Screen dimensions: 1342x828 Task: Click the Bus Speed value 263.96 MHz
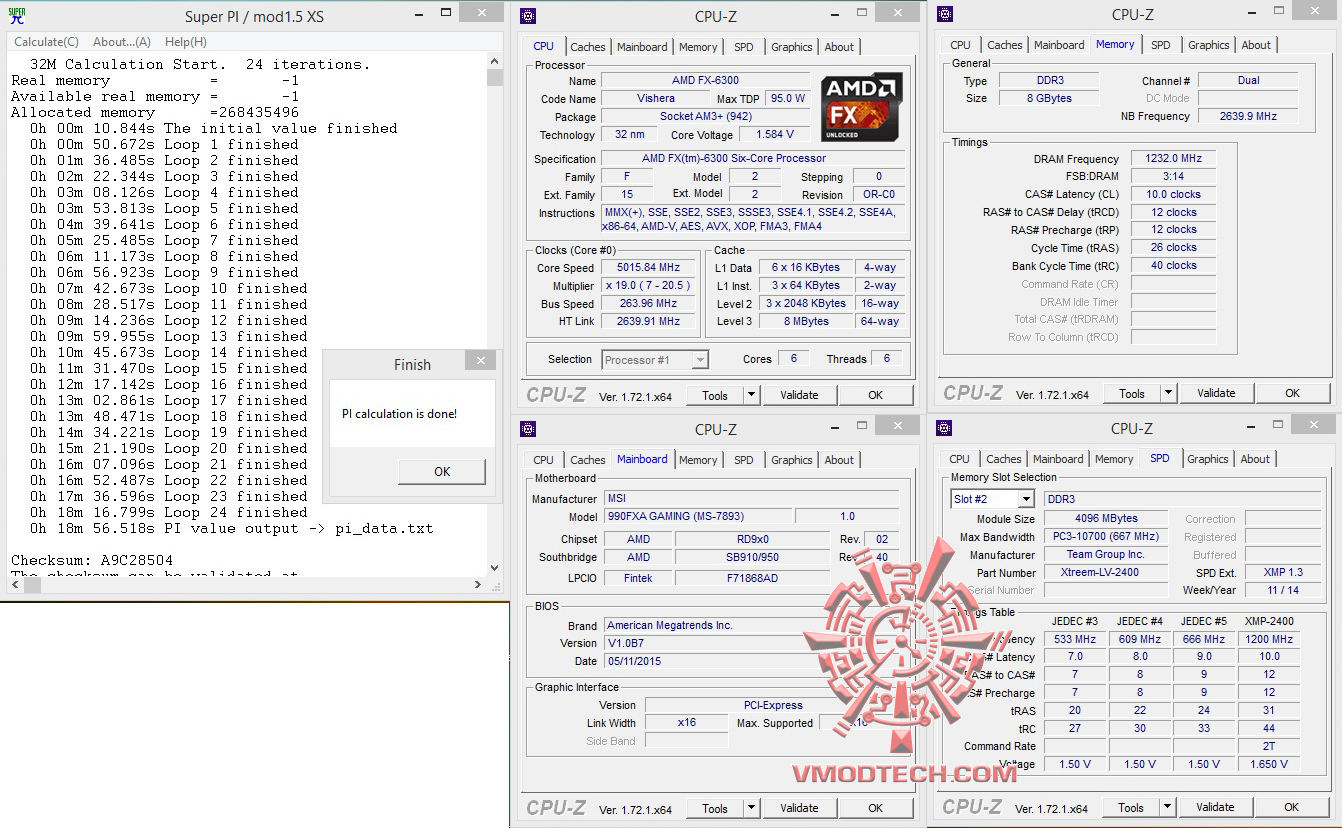[648, 303]
